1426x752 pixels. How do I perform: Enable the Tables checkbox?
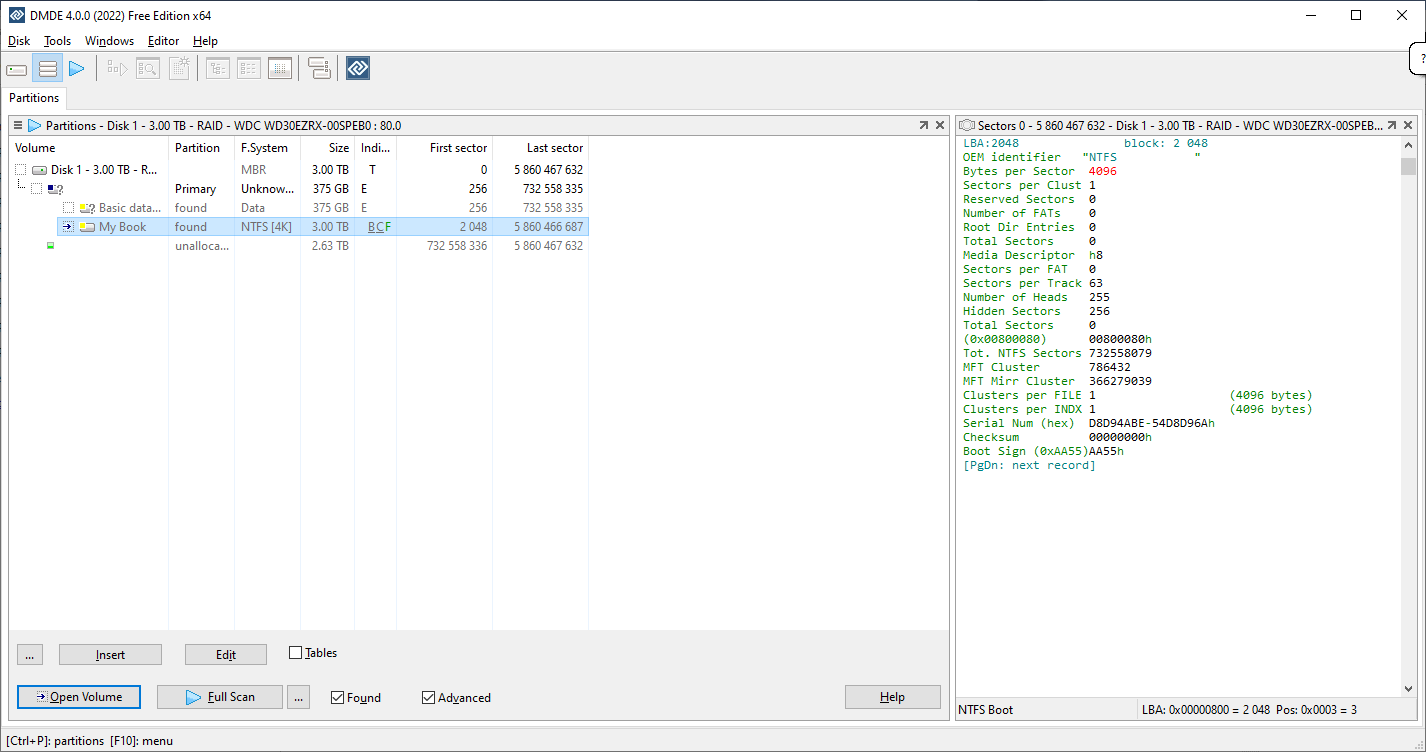tap(295, 653)
